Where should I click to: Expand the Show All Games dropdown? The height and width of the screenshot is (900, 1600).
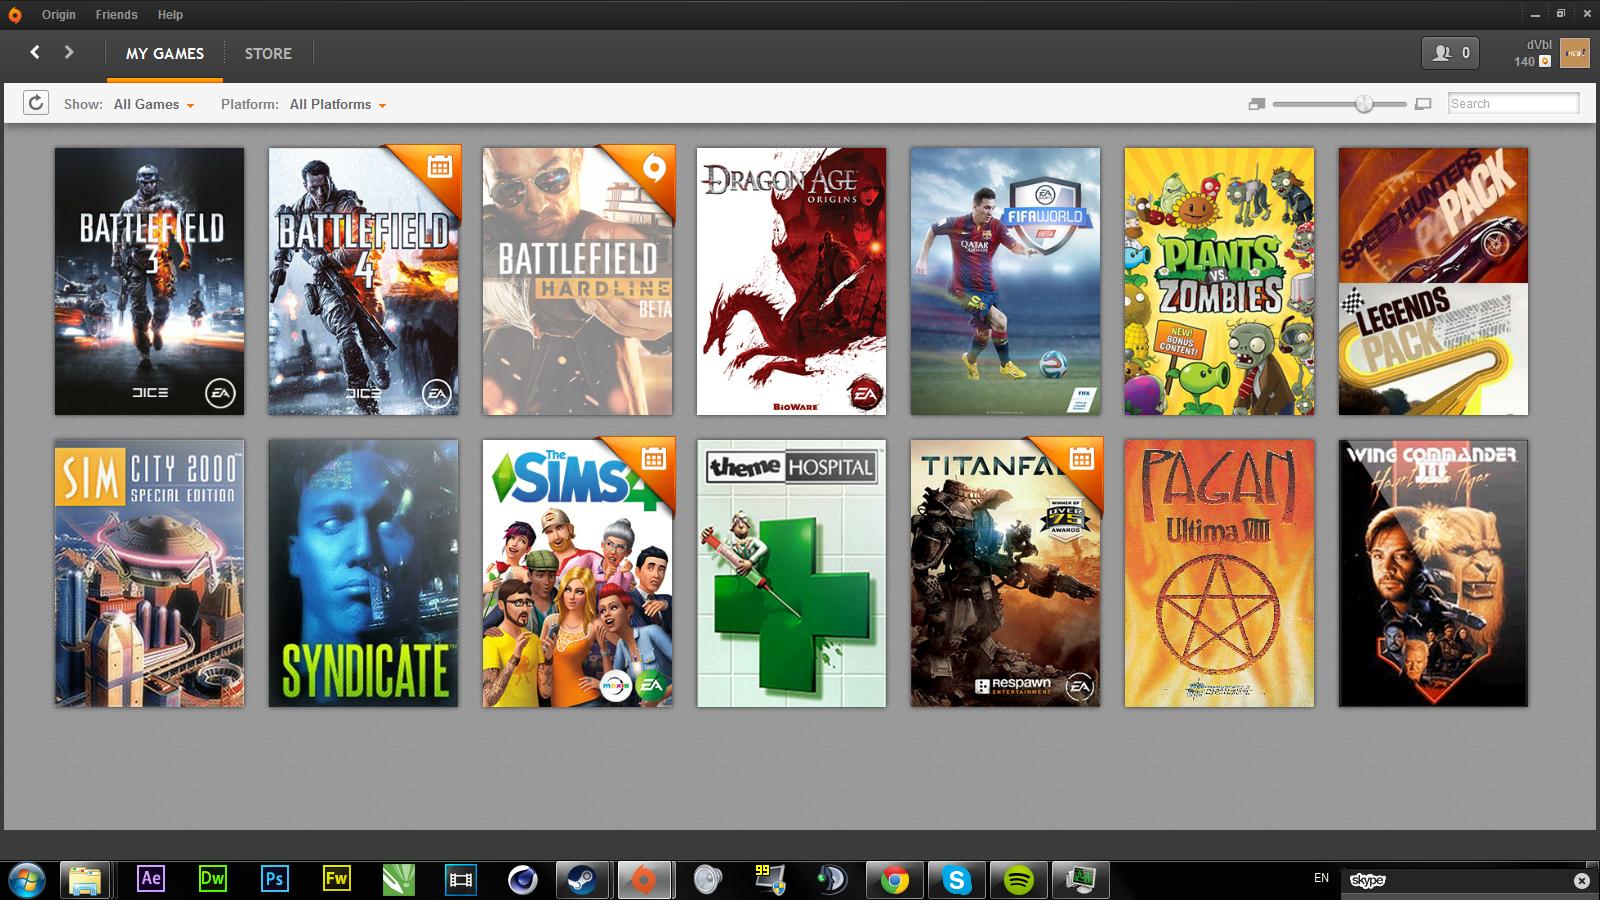(x=154, y=104)
